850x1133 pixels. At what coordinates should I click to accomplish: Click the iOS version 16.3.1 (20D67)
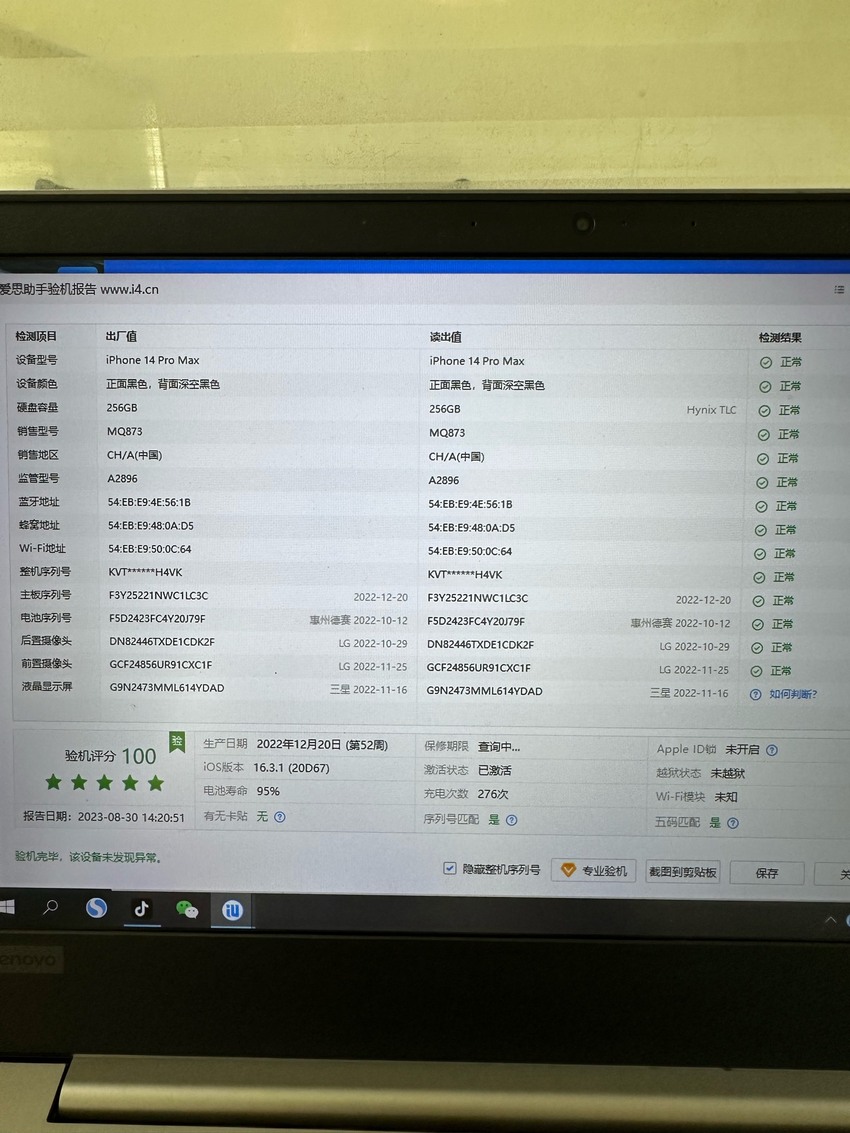click(x=291, y=768)
